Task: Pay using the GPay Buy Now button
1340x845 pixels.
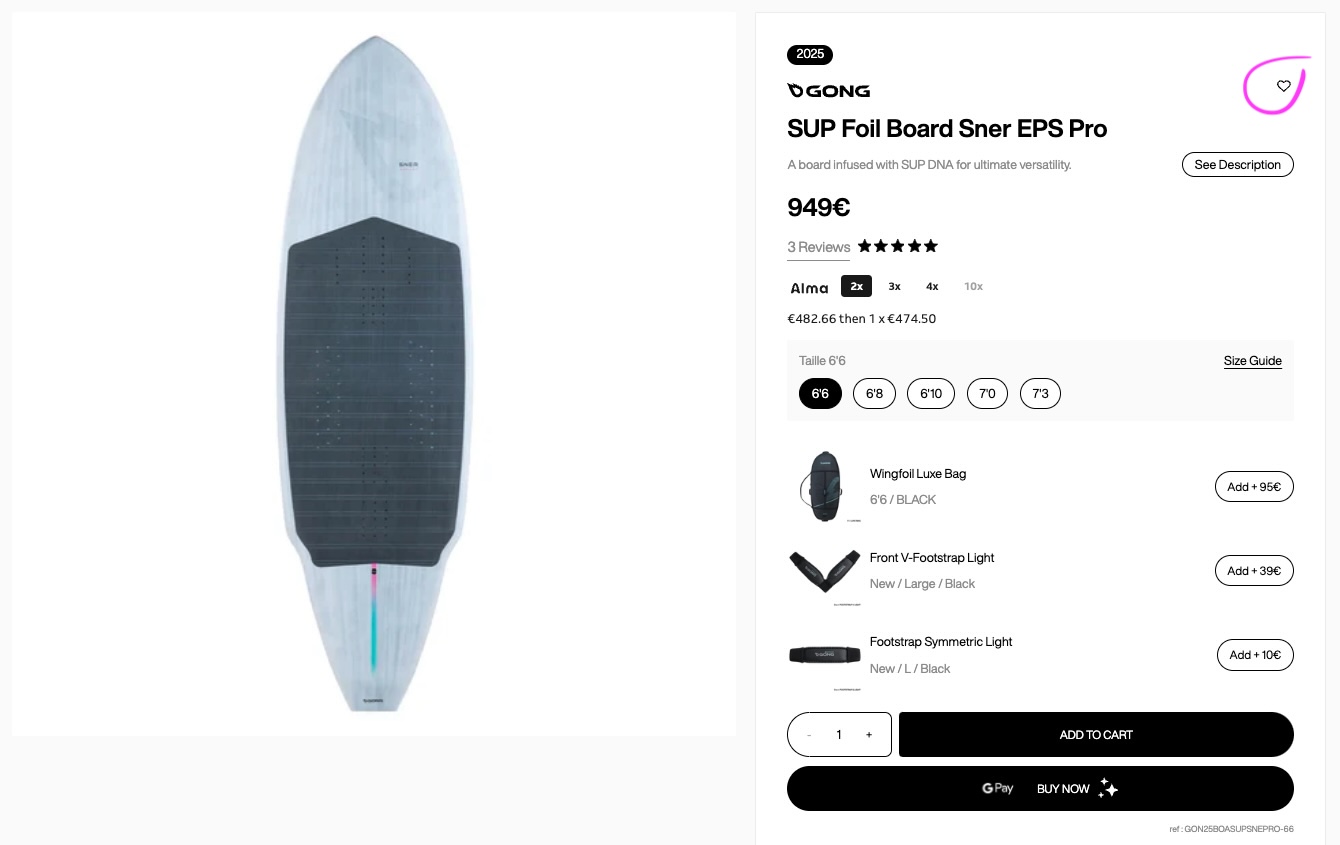Action: tap(1040, 789)
